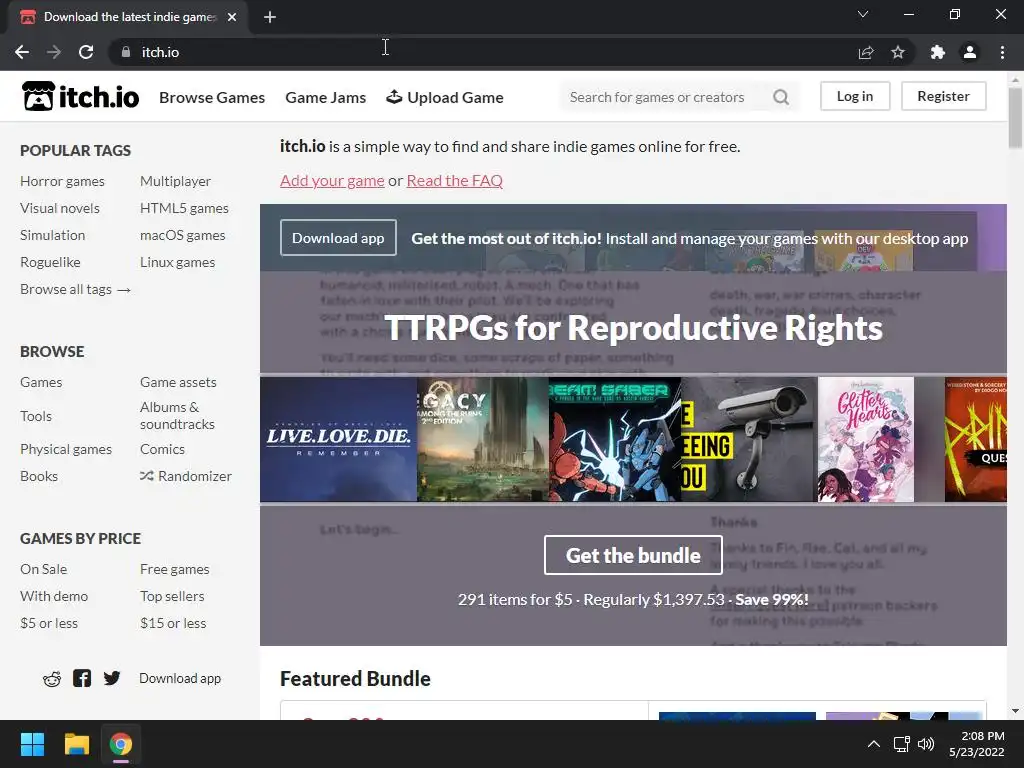Select the macOS games tag
The height and width of the screenshot is (768, 1024).
coord(183,235)
